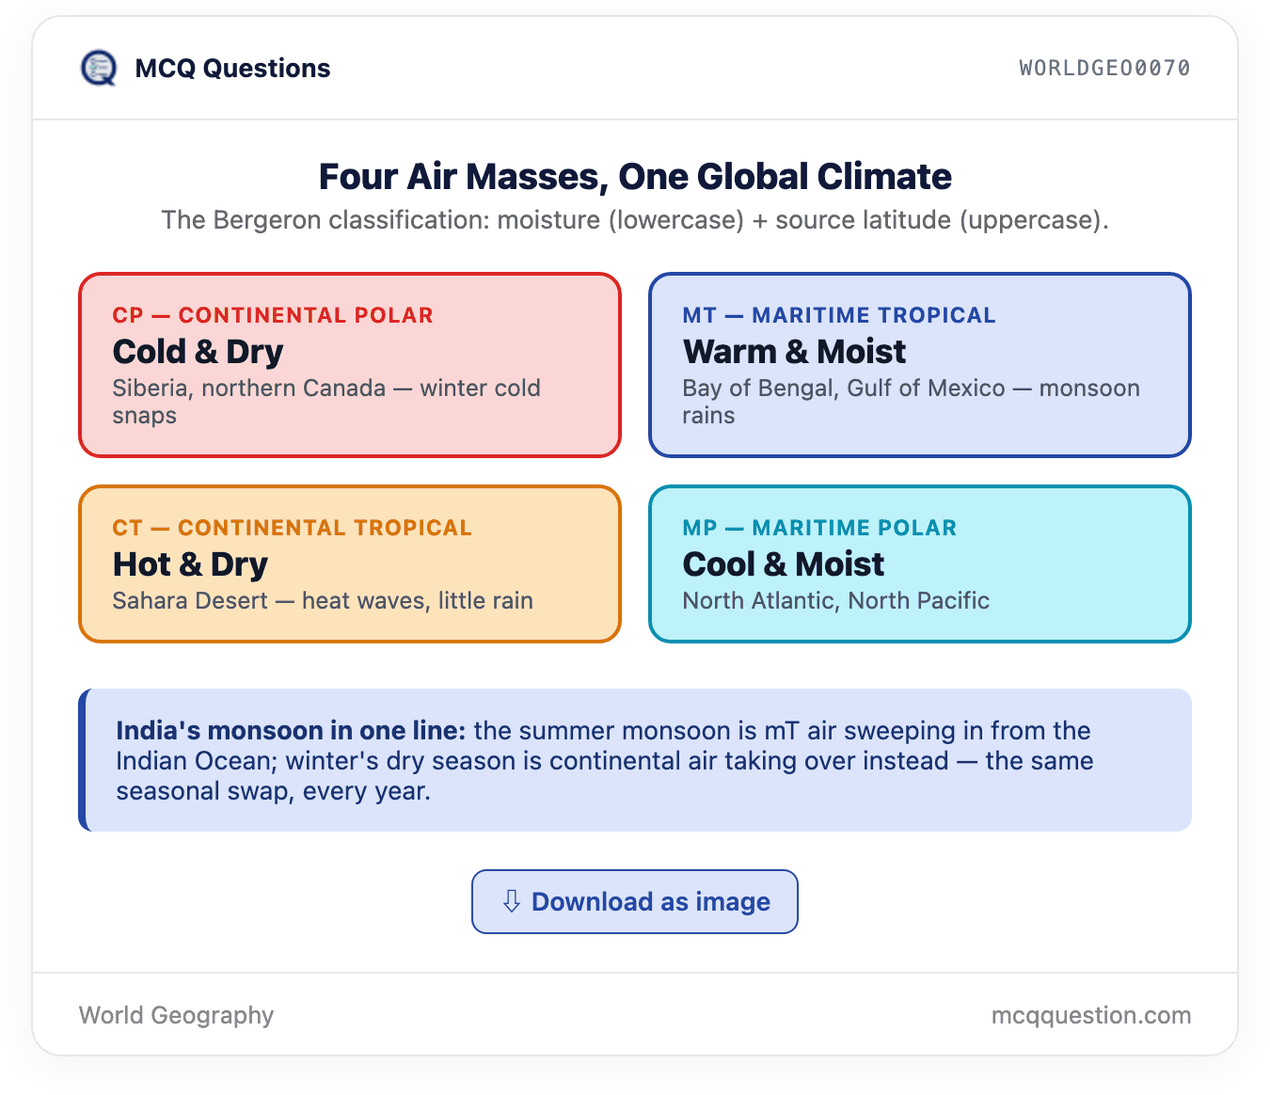Click the Bergeron classification subtitle
1270x1095 pixels.
tap(635, 220)
